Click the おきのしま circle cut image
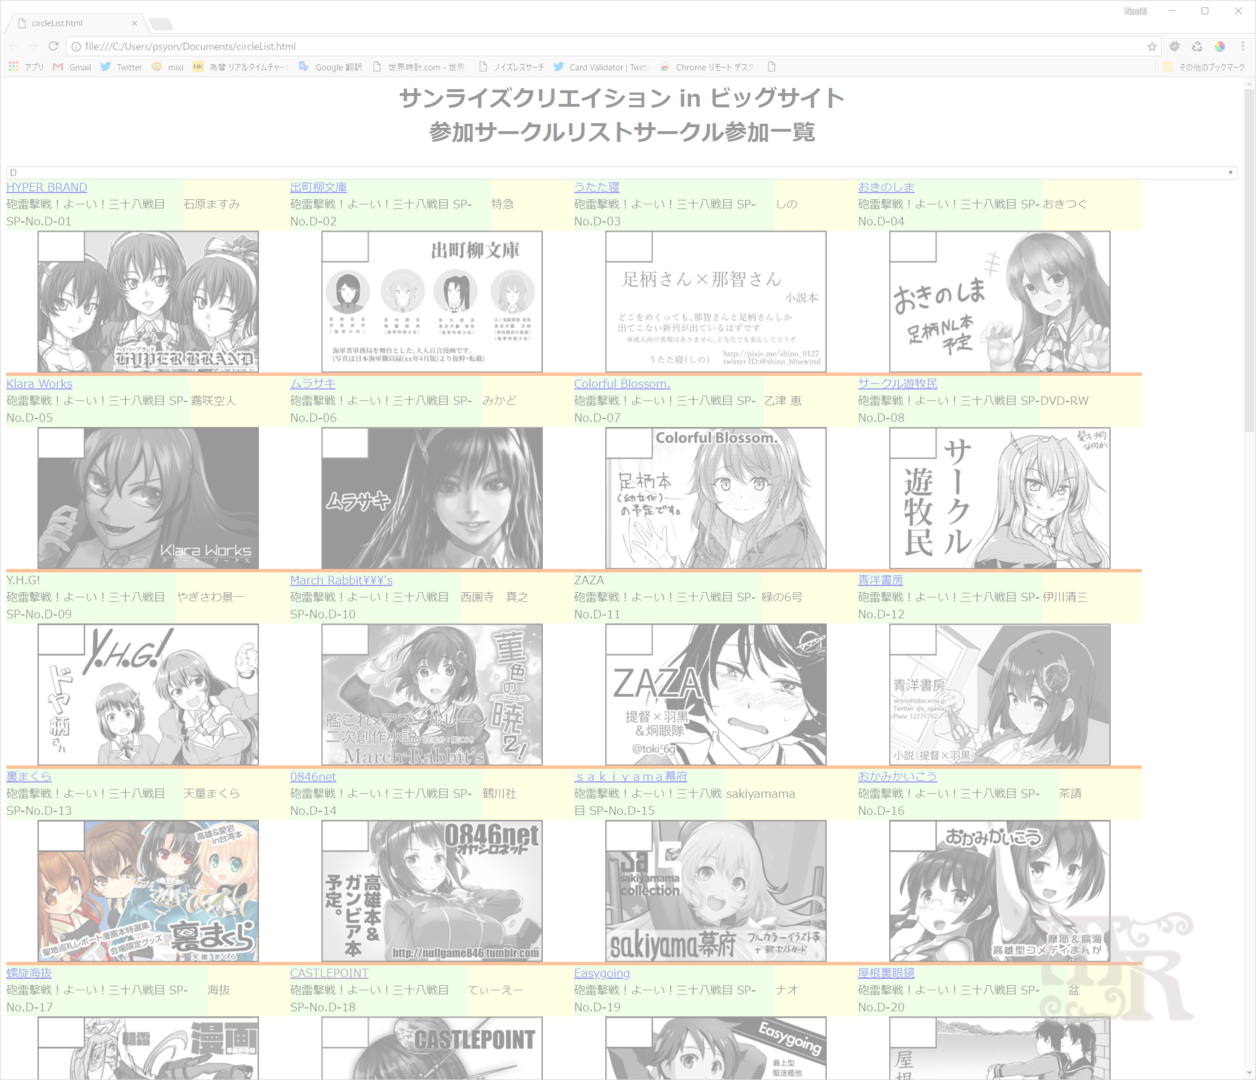The width and height of the screenshot is (1256, 1080). tap(1000, 302)
